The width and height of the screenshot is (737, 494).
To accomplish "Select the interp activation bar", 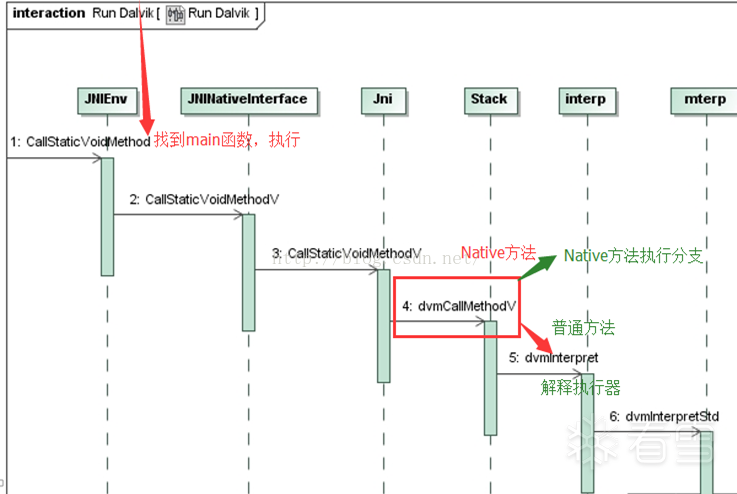I will click(588, 433).
